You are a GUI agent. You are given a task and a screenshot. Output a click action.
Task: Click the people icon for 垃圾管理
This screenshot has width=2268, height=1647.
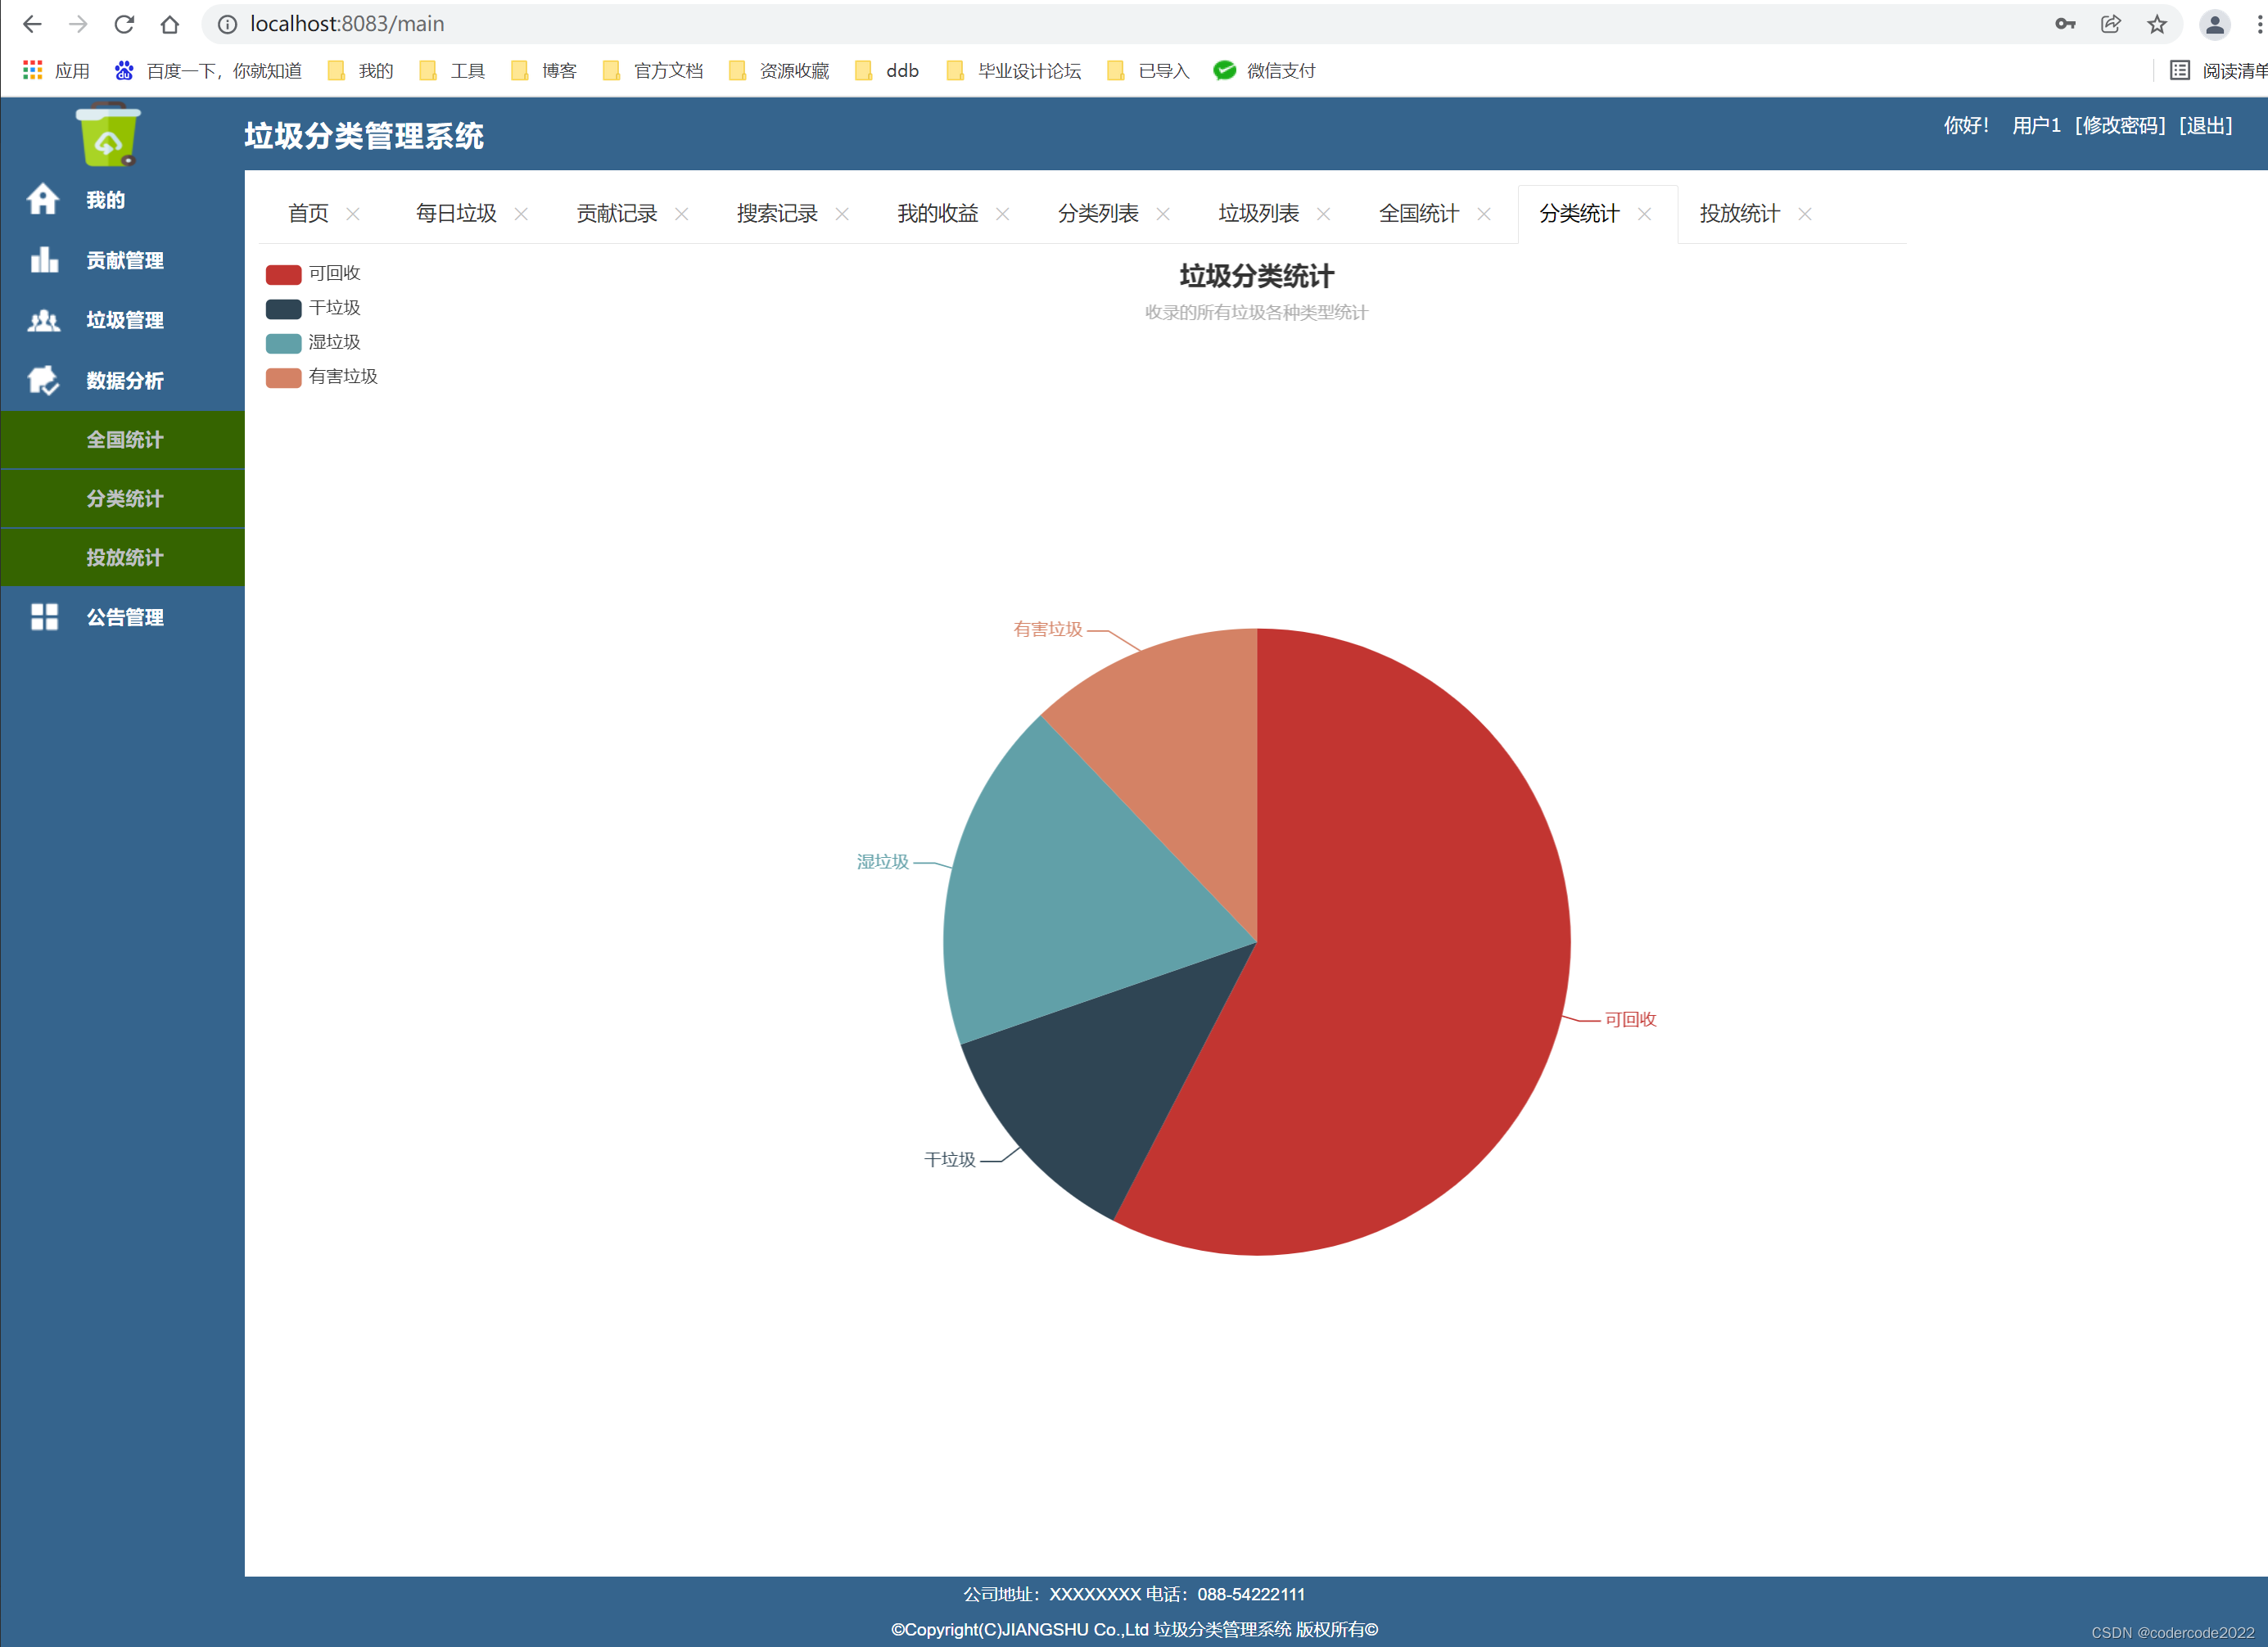click(43, 320)
